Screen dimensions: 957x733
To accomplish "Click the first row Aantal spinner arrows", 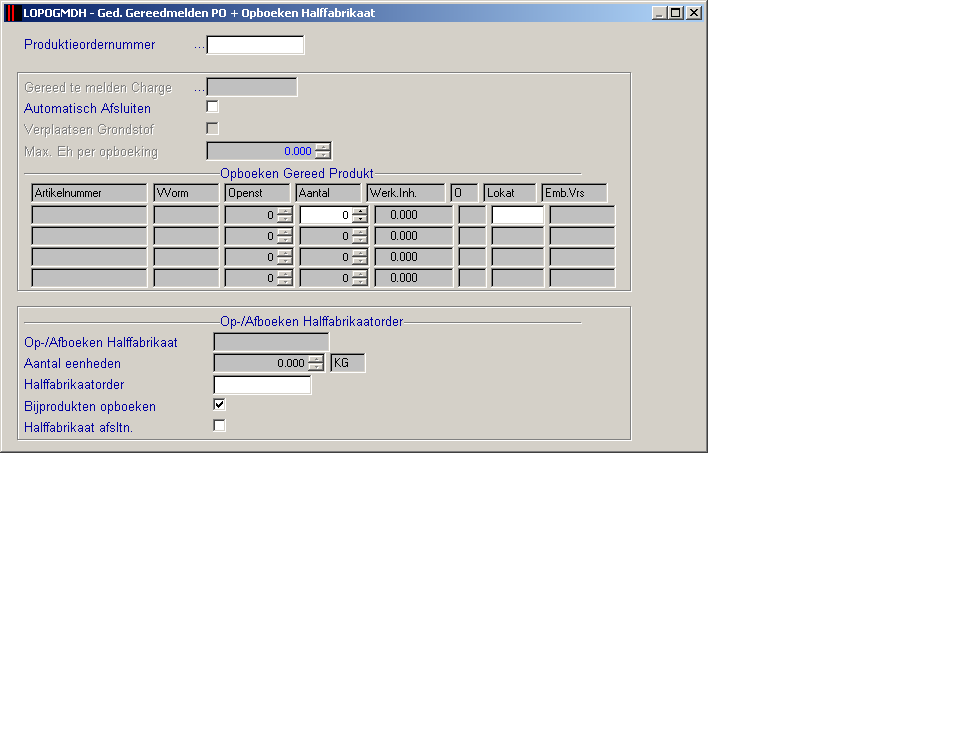I will tap(360, 215).
